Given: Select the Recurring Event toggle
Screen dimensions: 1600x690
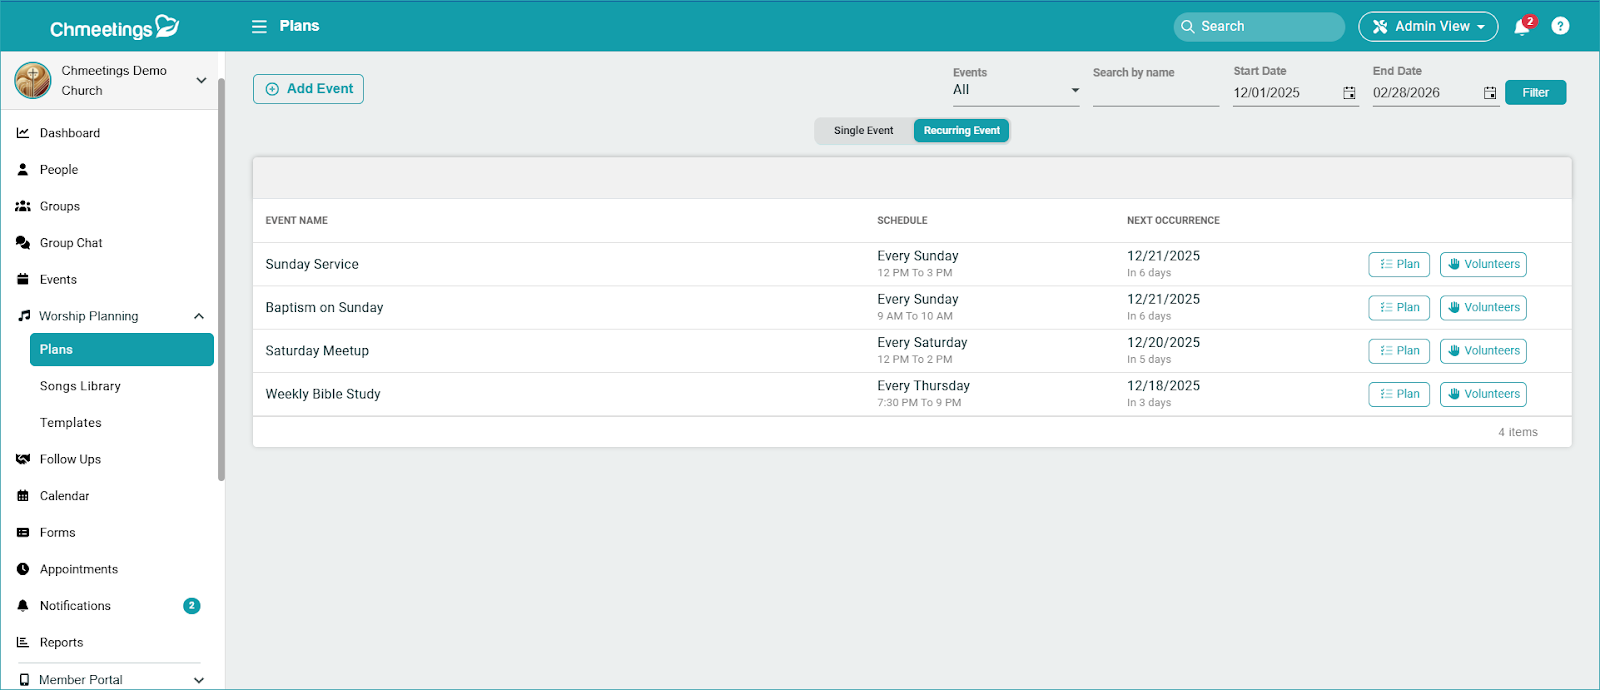Looking at the screenshot, I should (x=961, y=131).
